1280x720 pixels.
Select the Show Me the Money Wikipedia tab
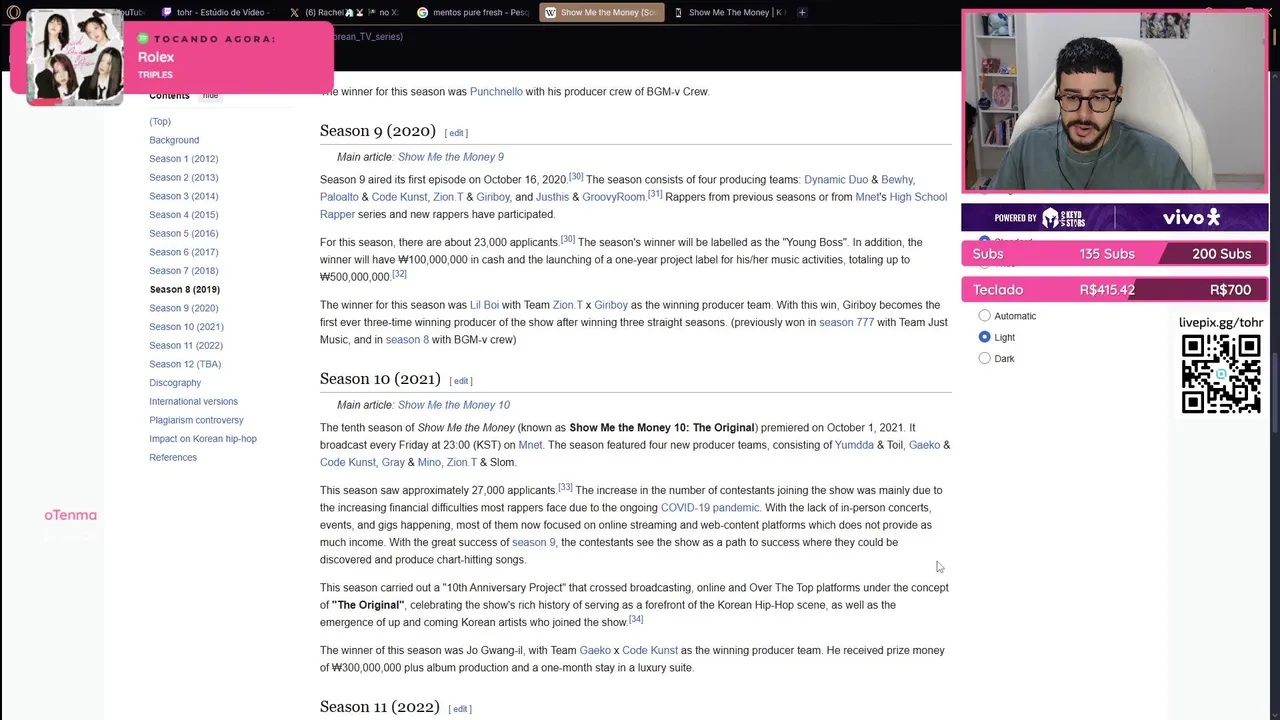601,13
